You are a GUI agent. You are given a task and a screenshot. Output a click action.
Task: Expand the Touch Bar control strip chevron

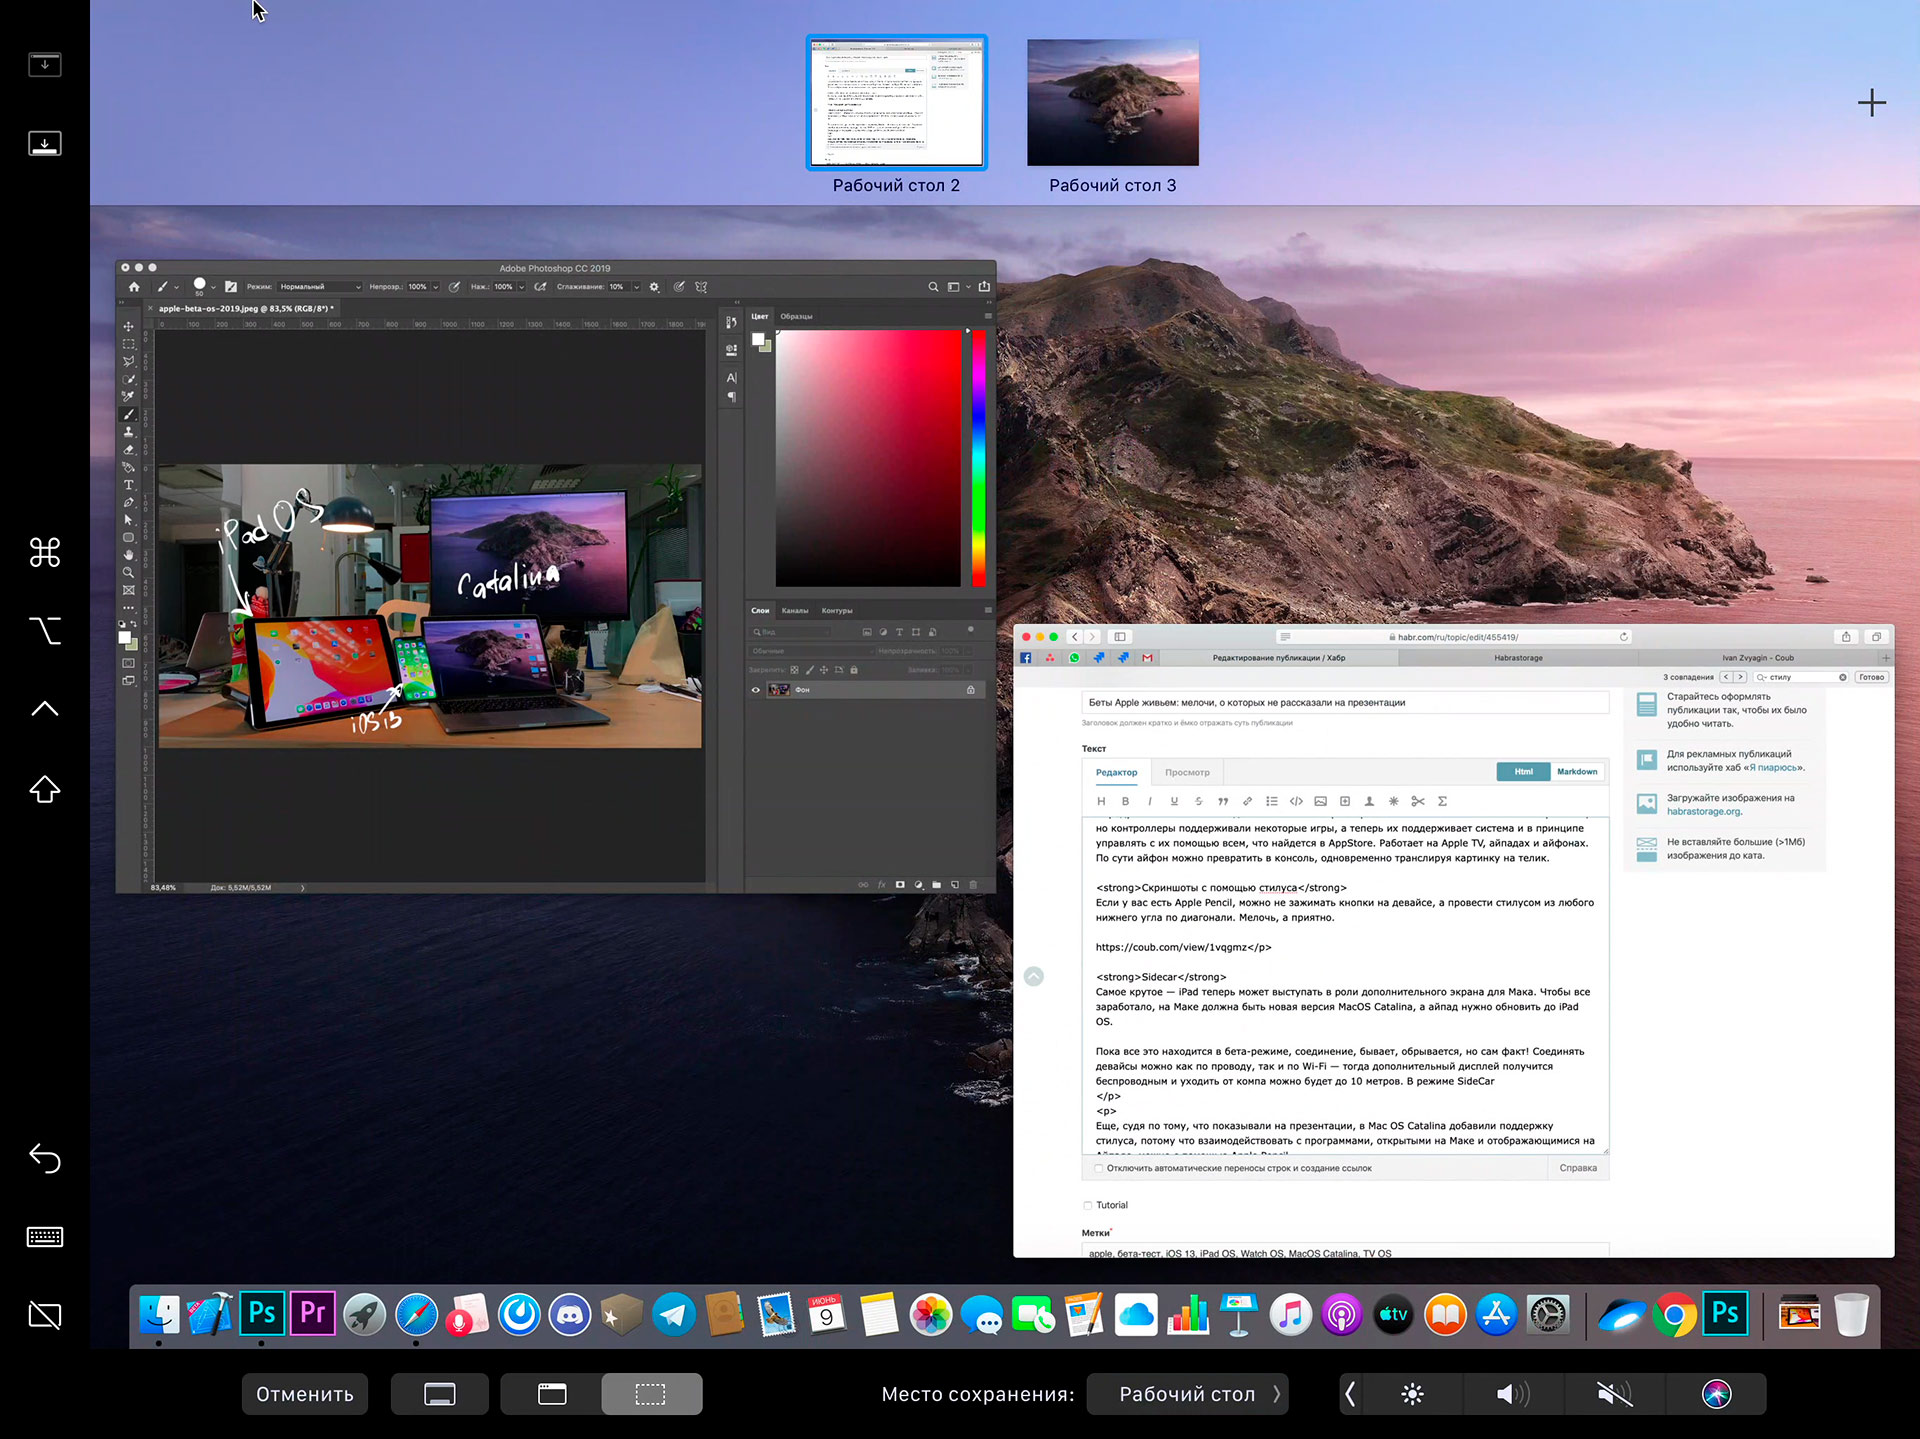[x=1350, y=1394]
